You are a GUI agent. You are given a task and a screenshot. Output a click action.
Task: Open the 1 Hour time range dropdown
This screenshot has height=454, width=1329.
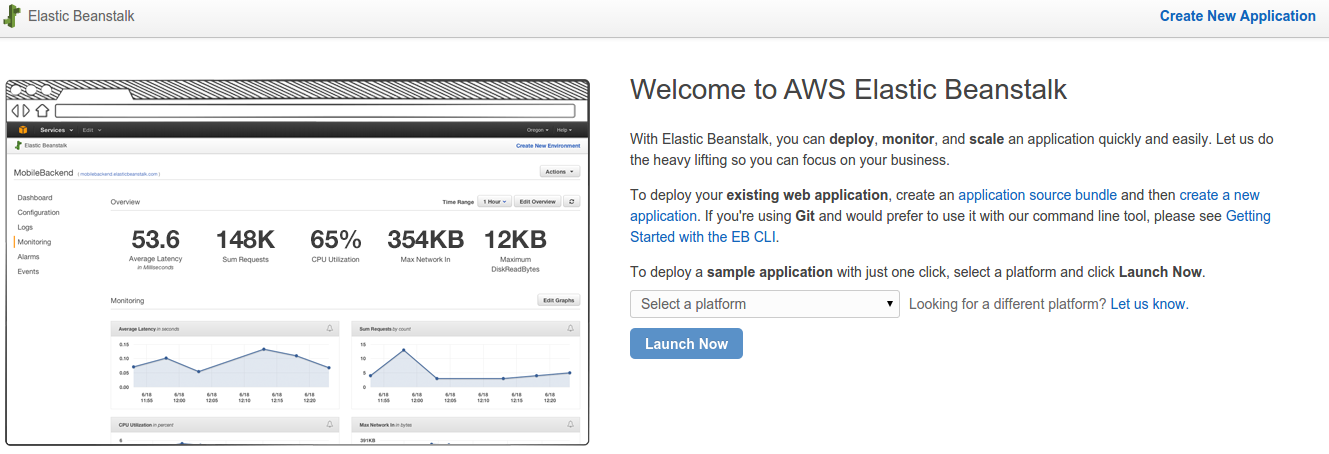pyautogui.click(x=494, y=202)
